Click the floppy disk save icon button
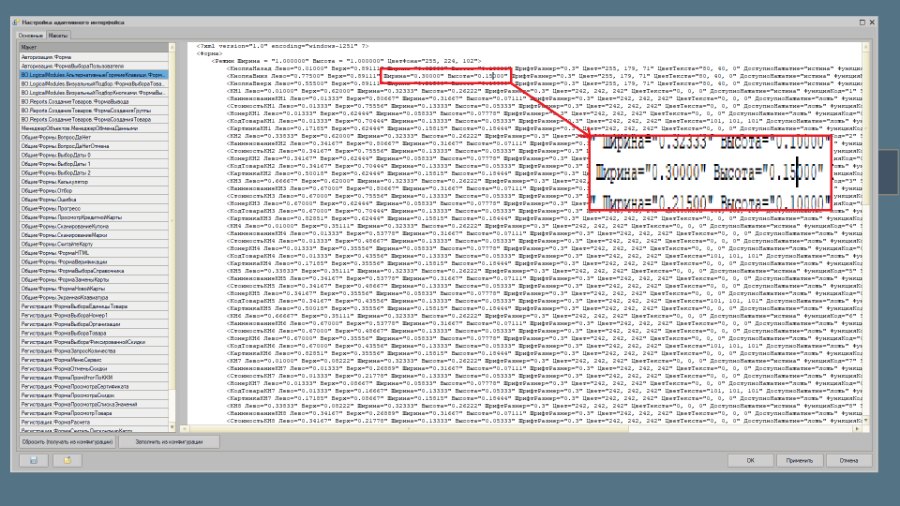This screenshot has height=506, width=900. [33, 460]
